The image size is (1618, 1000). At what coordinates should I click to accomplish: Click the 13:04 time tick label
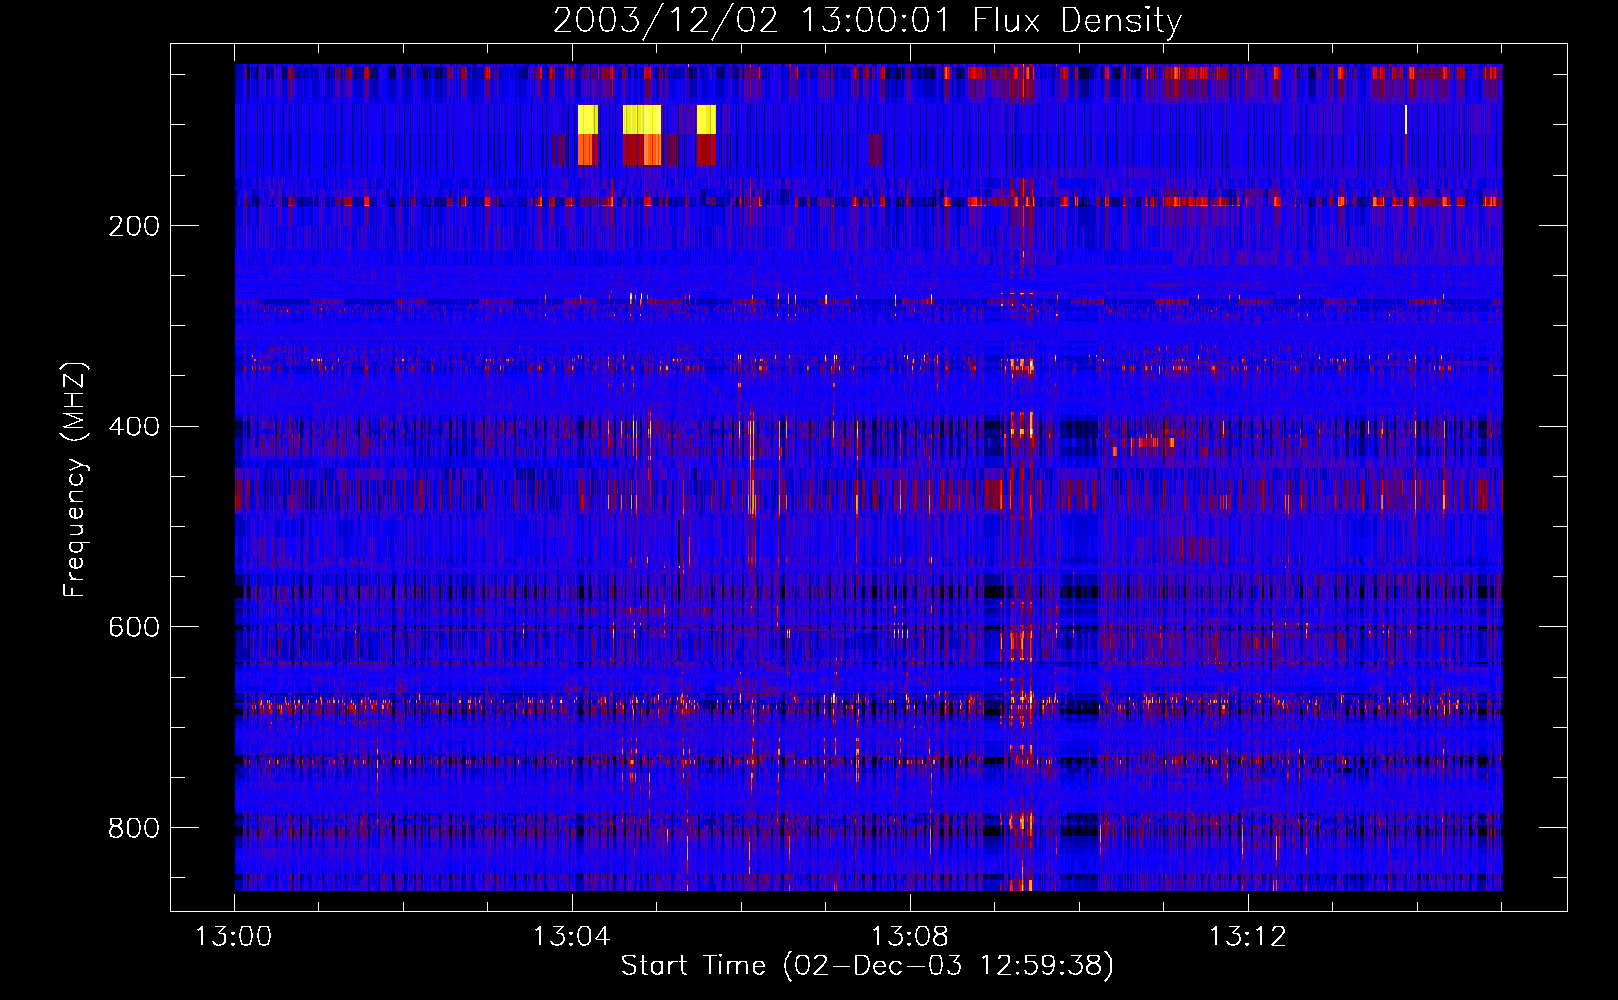(x=572, y=937)
